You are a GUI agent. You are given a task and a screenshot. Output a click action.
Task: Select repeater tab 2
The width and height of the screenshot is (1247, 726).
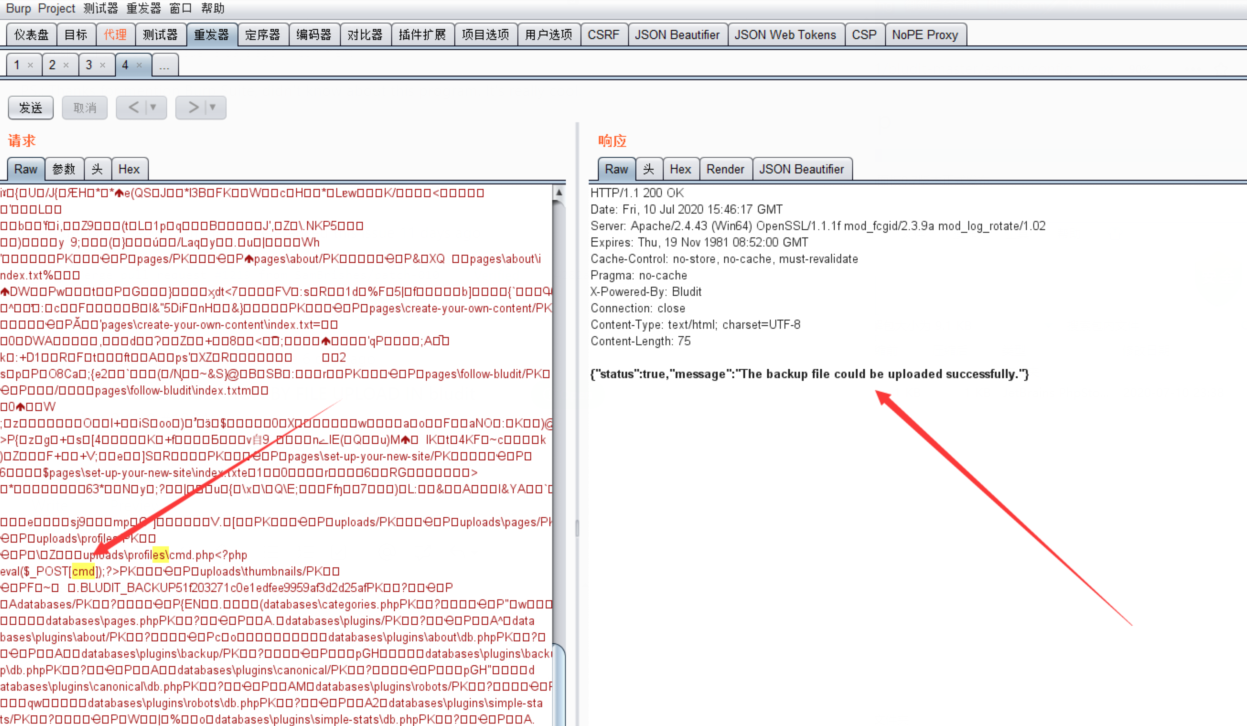click(51, 65)
